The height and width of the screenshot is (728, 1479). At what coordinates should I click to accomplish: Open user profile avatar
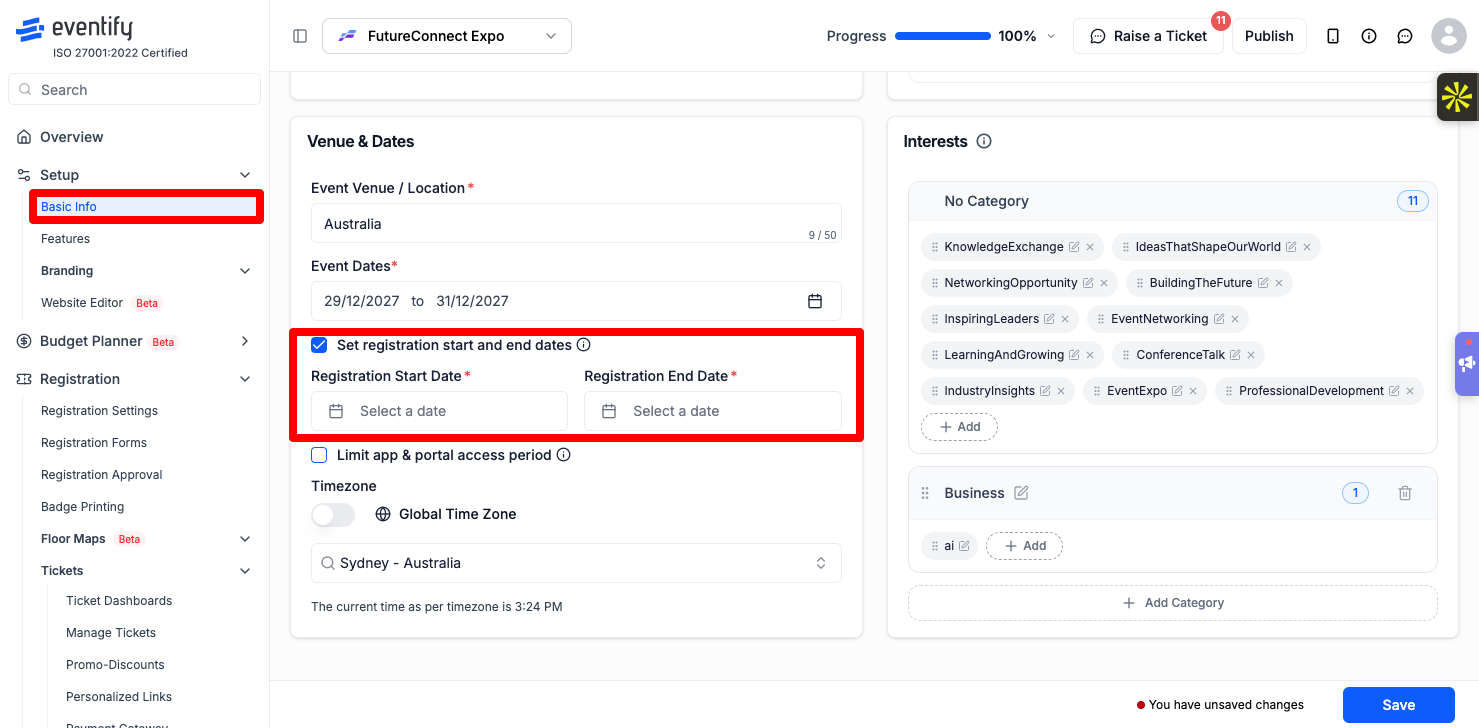(1449, 36)
